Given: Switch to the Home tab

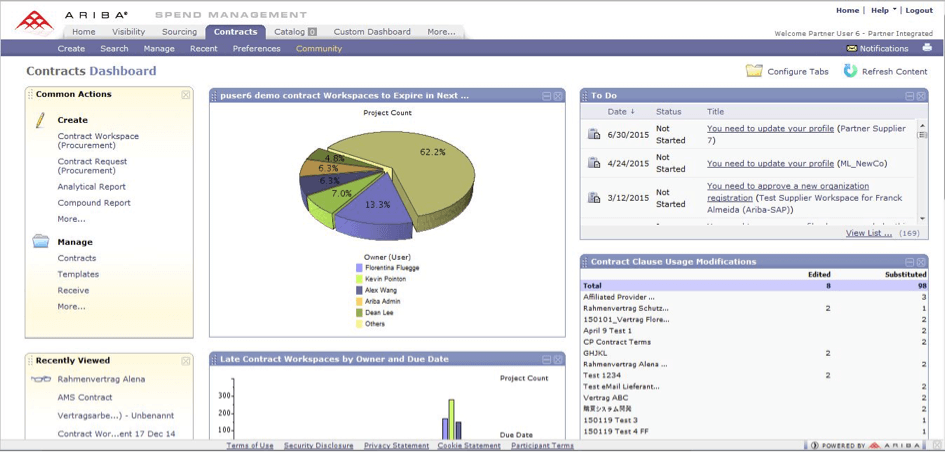Looking at the screenshot, I should coord(84,32).
